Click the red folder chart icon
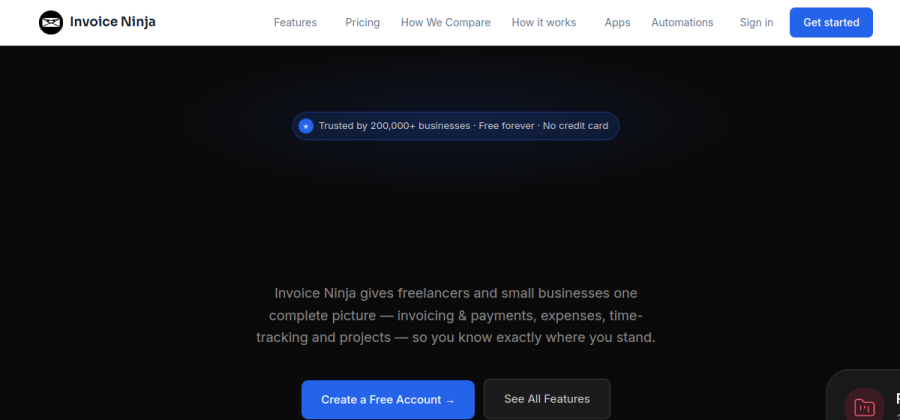The width and height of the screenshot is (900, 420). (x=864, y=406)
